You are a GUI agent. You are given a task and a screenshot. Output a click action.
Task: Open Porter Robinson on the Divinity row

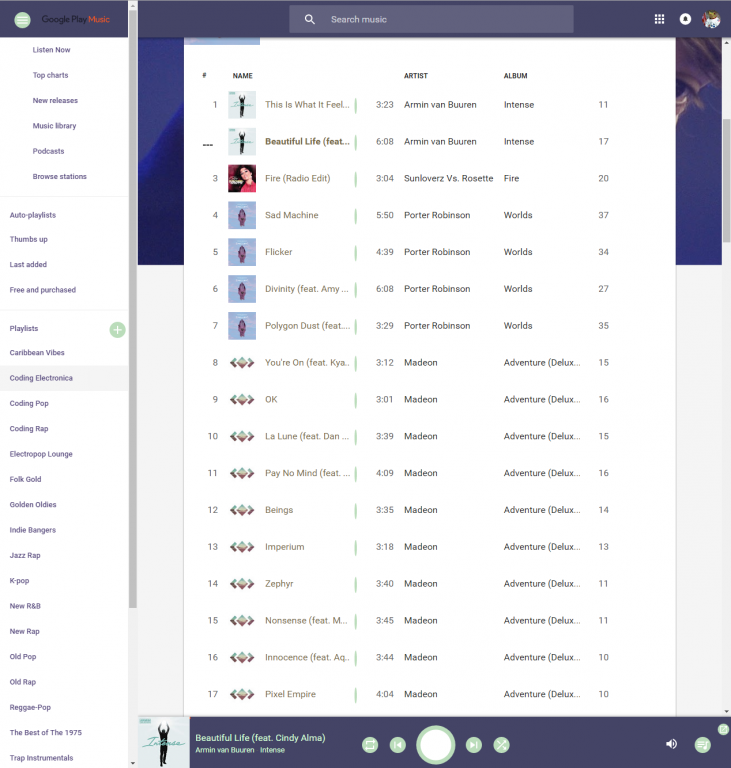click(437, 289)
